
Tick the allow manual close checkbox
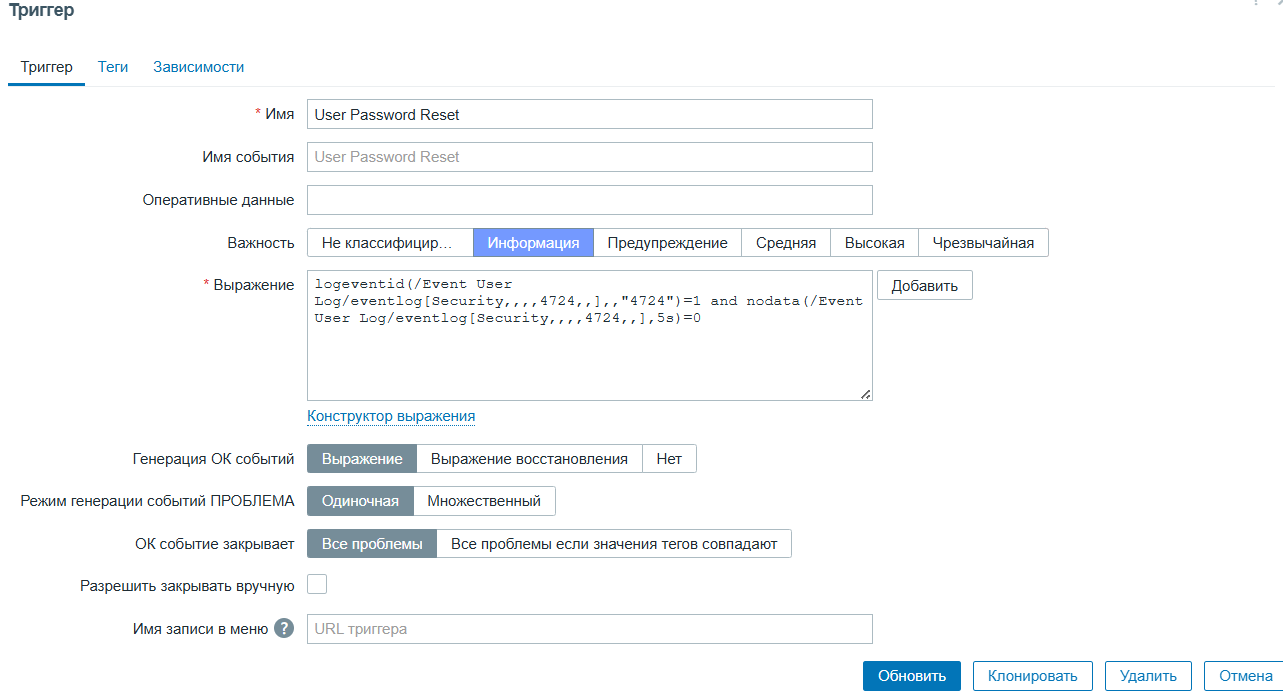point(317,585)
